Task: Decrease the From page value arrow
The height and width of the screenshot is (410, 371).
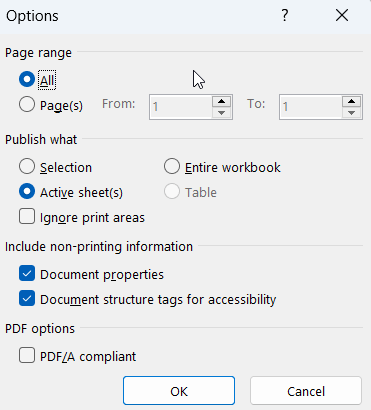Action: pos(222,113)
